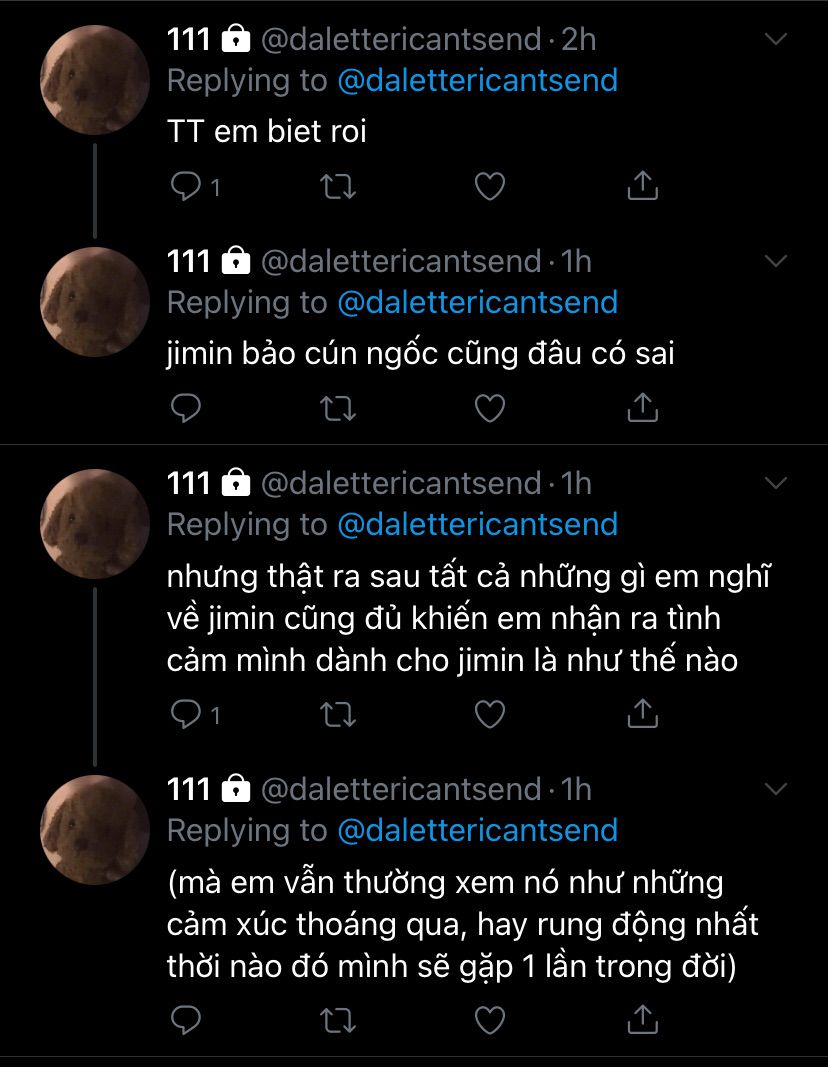The width and height of the screenshot is (828, 1067).
Task: Share the "TT em biet roi" tweet
Action: [641, 186]
